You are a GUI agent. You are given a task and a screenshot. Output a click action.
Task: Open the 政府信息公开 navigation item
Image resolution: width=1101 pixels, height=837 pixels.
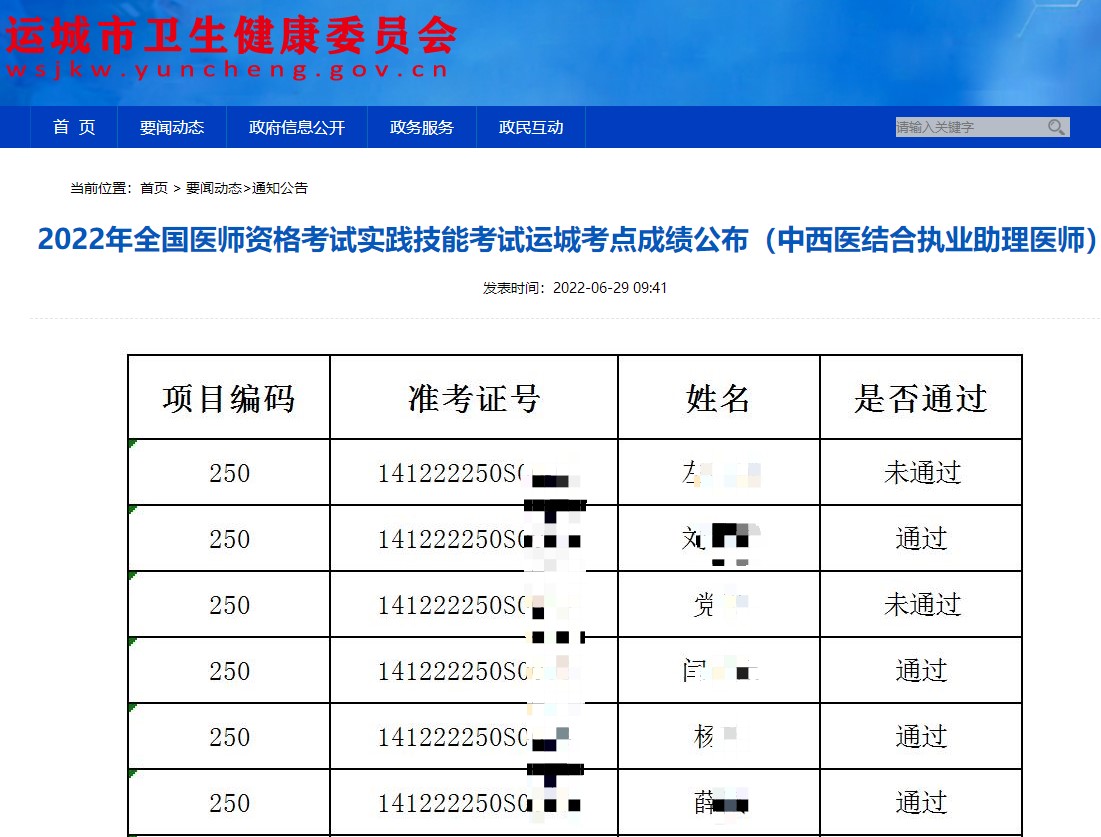tap(296, 127)
